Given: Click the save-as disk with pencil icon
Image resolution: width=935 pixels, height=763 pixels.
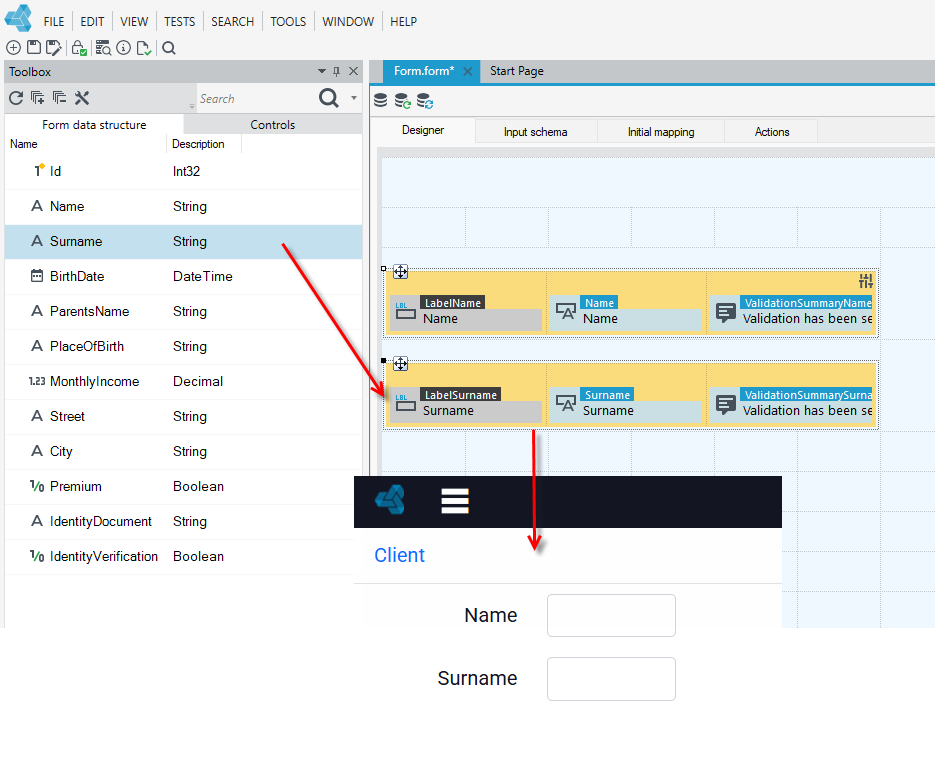Looking at the screenshot, I should 54,48.
